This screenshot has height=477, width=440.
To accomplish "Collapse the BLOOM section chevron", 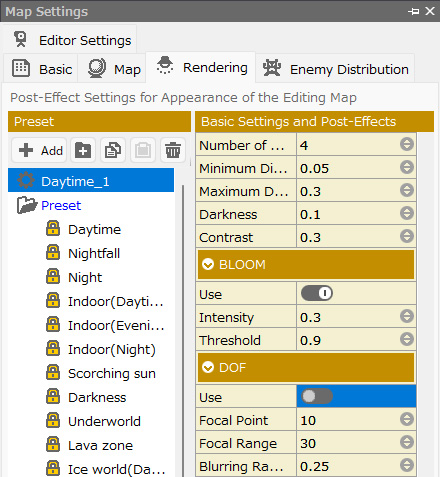I will [208, 265].
